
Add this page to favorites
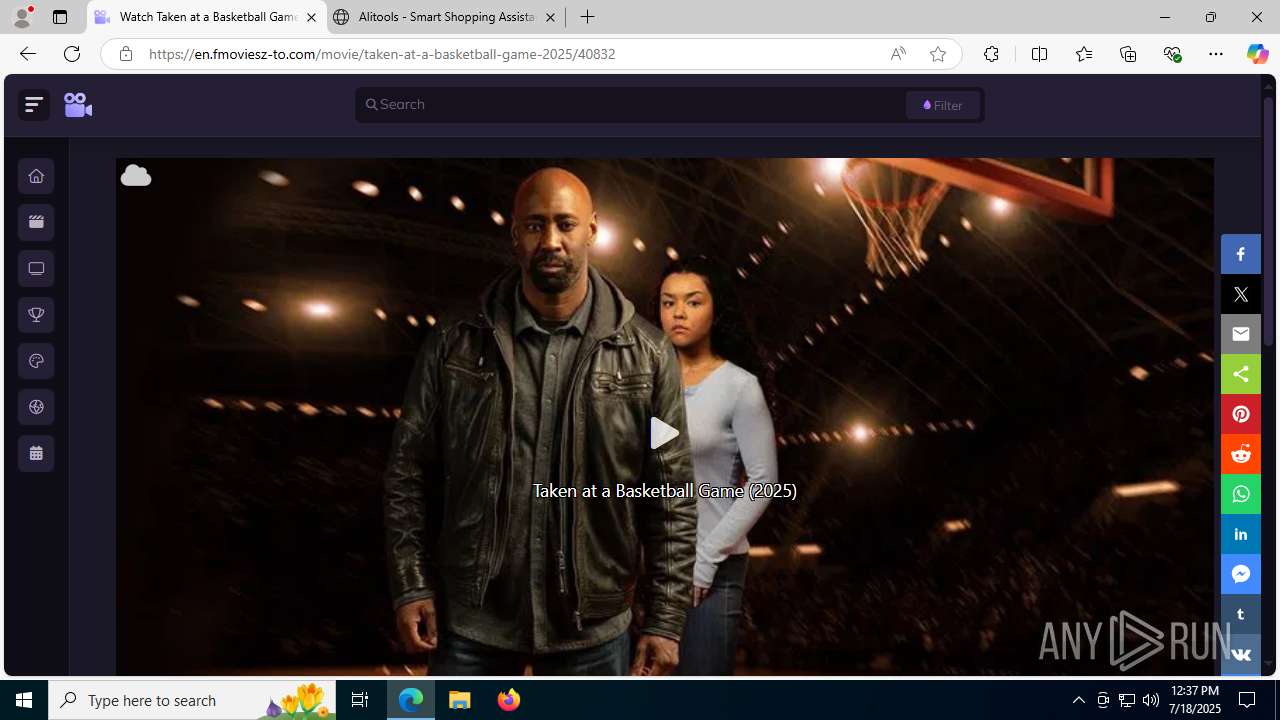coord(938,54)
